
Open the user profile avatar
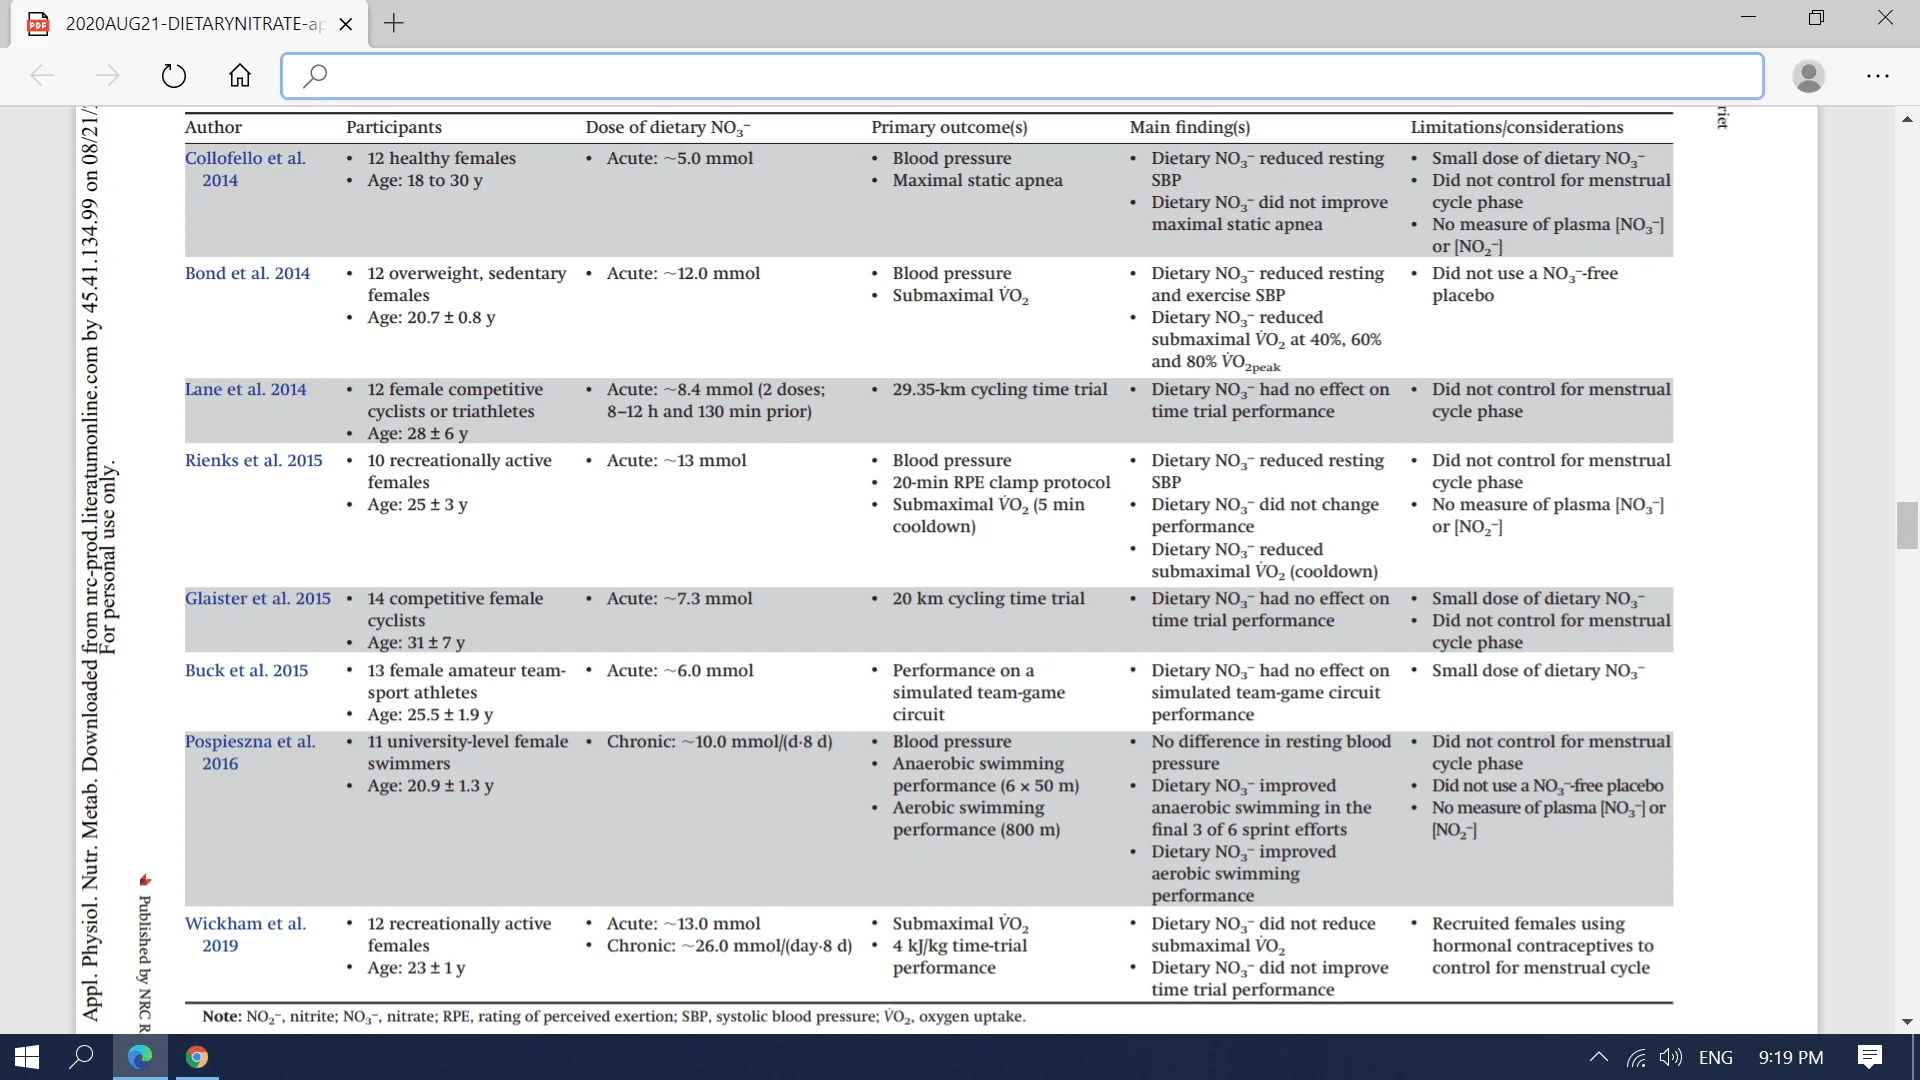[x=1808, y=76]
